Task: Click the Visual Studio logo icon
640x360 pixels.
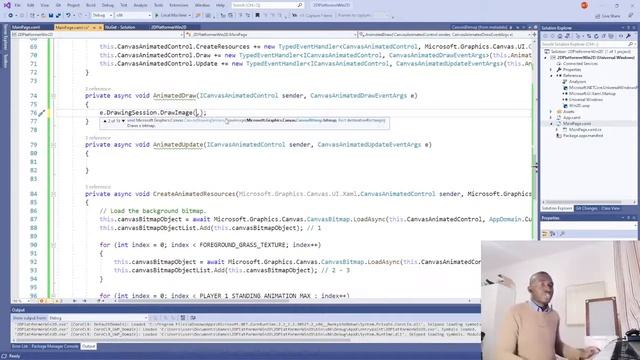Action: 7,5
